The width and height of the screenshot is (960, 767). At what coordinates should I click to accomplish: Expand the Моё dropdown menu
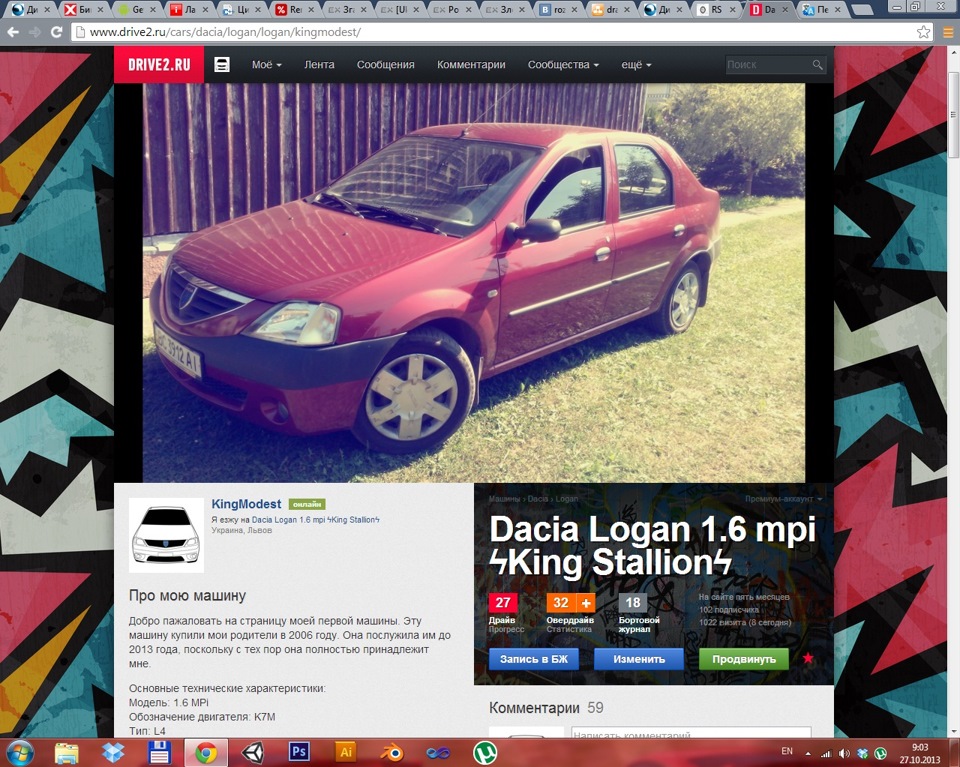tap(266, 64)
